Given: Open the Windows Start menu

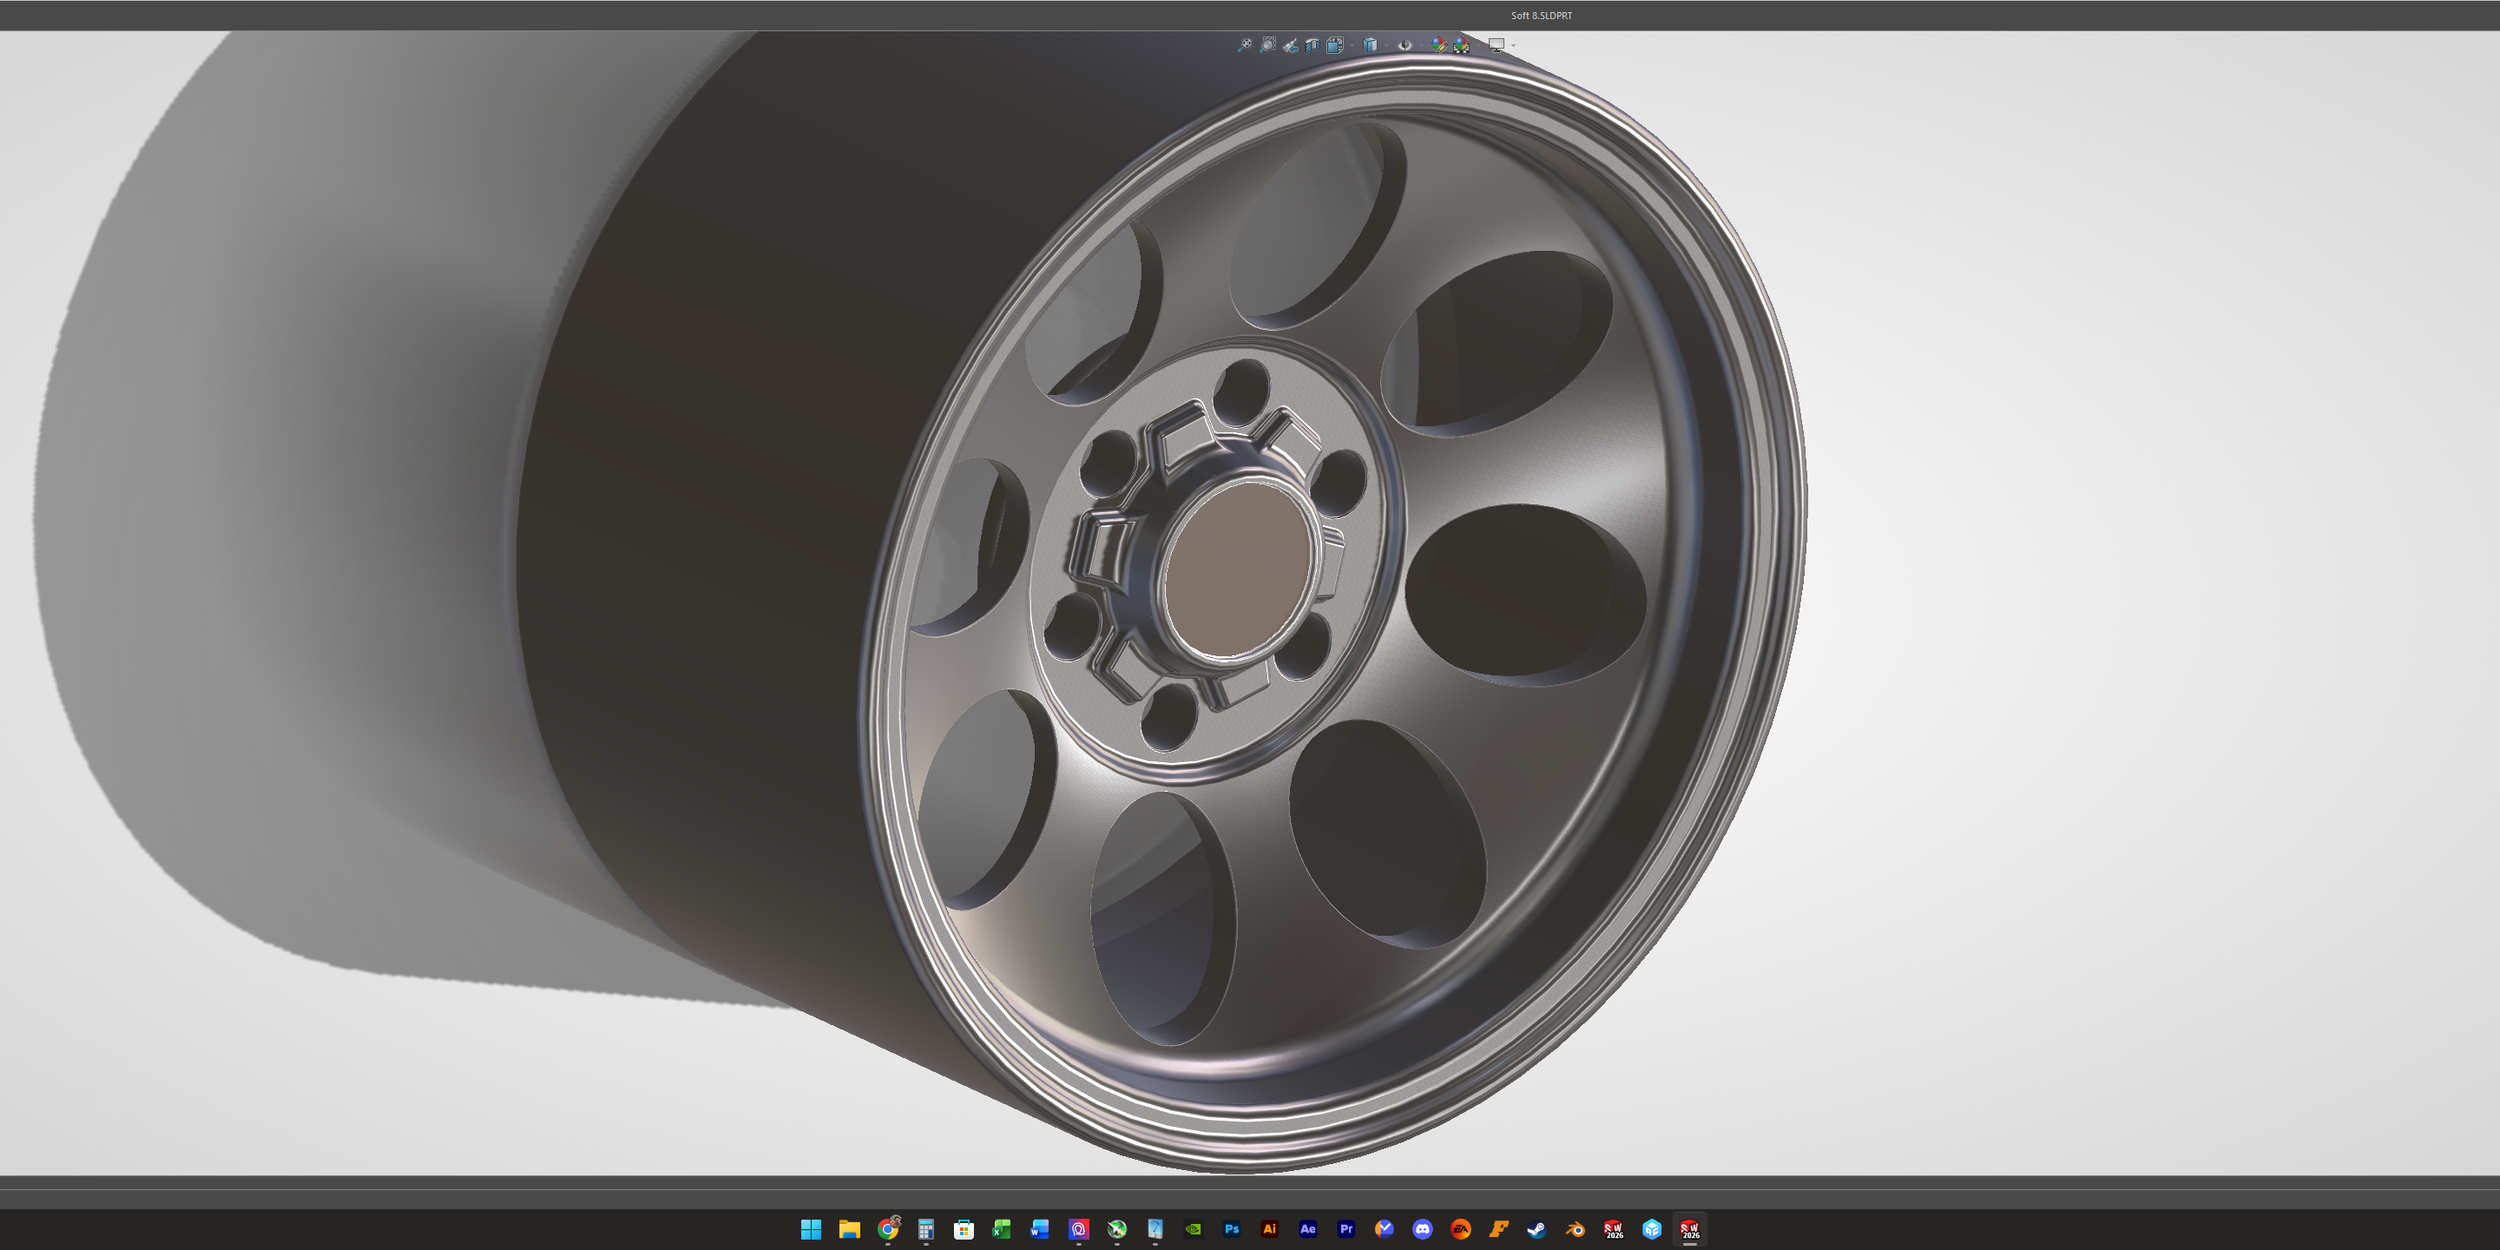Looking at the screenshot, I should (x=811, y=1229).
